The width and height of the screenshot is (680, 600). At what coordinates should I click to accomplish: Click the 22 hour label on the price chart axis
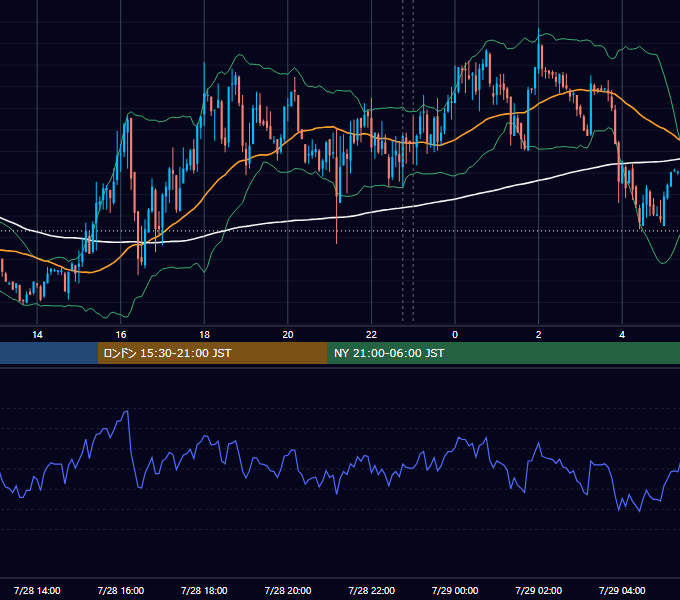(x=372, y=335)
